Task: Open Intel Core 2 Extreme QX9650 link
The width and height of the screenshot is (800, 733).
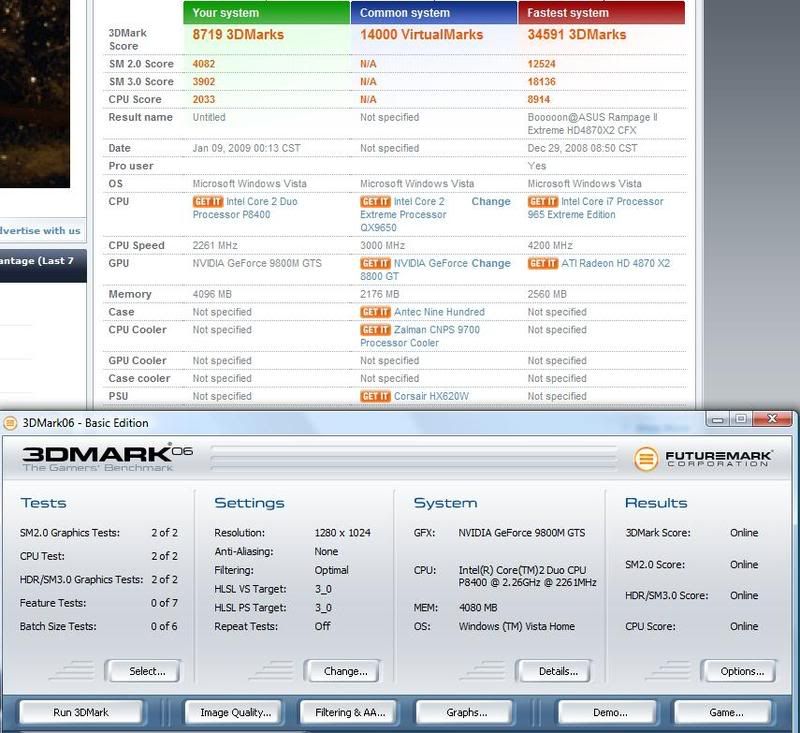Action: click(x=403, y=215)
